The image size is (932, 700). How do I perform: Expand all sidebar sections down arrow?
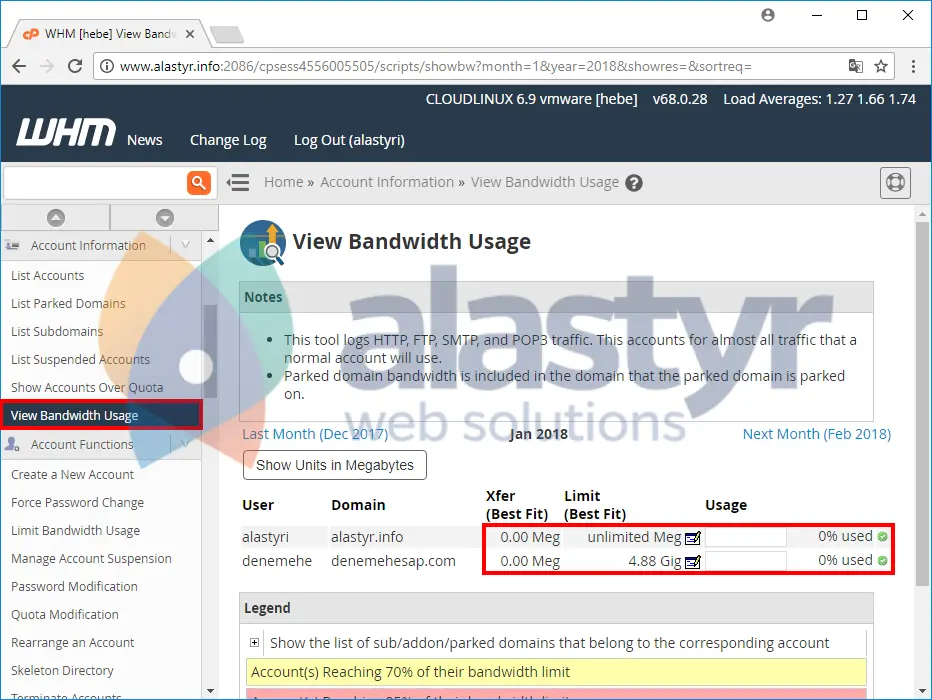[165, 217]
